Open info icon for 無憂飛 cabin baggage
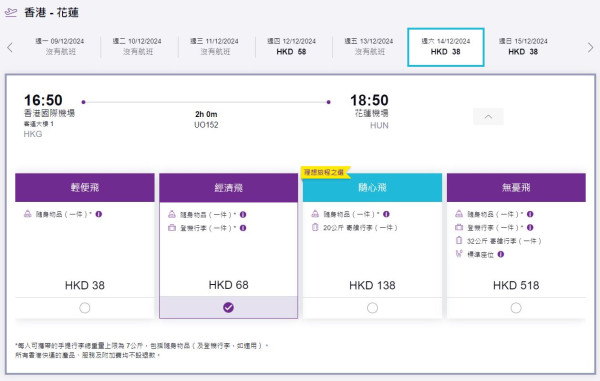Screen dimensions: 600x381 click(x=530, y=228)
